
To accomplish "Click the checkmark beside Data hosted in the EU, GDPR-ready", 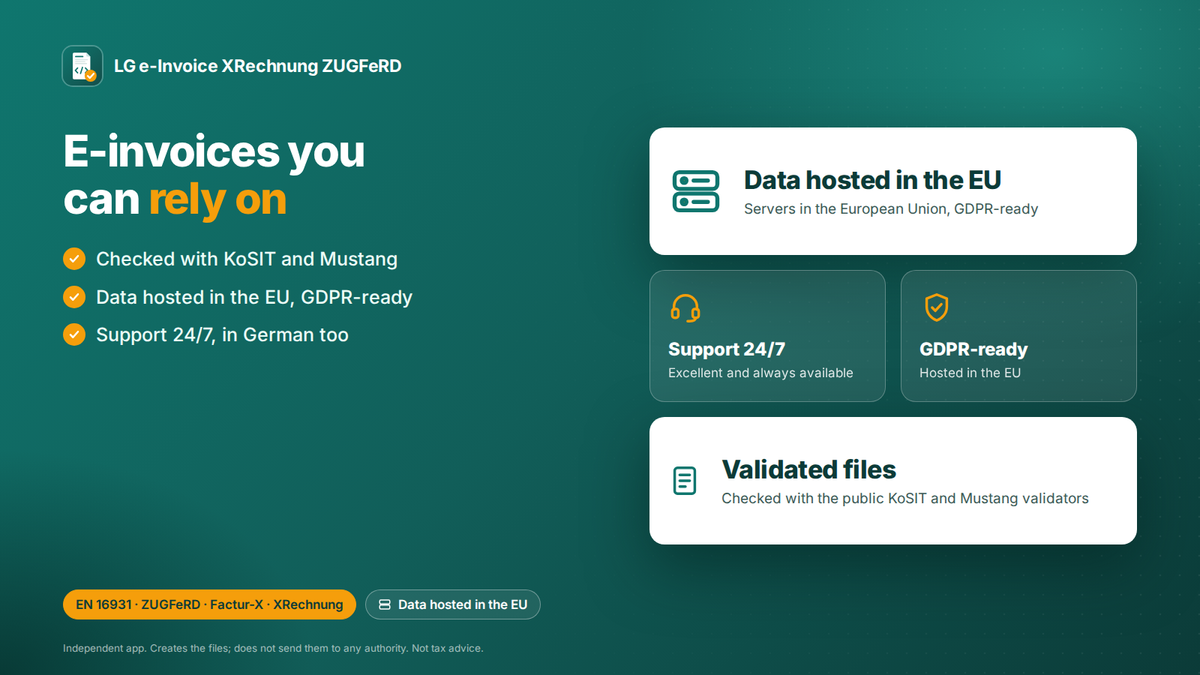I will (74, 297).
